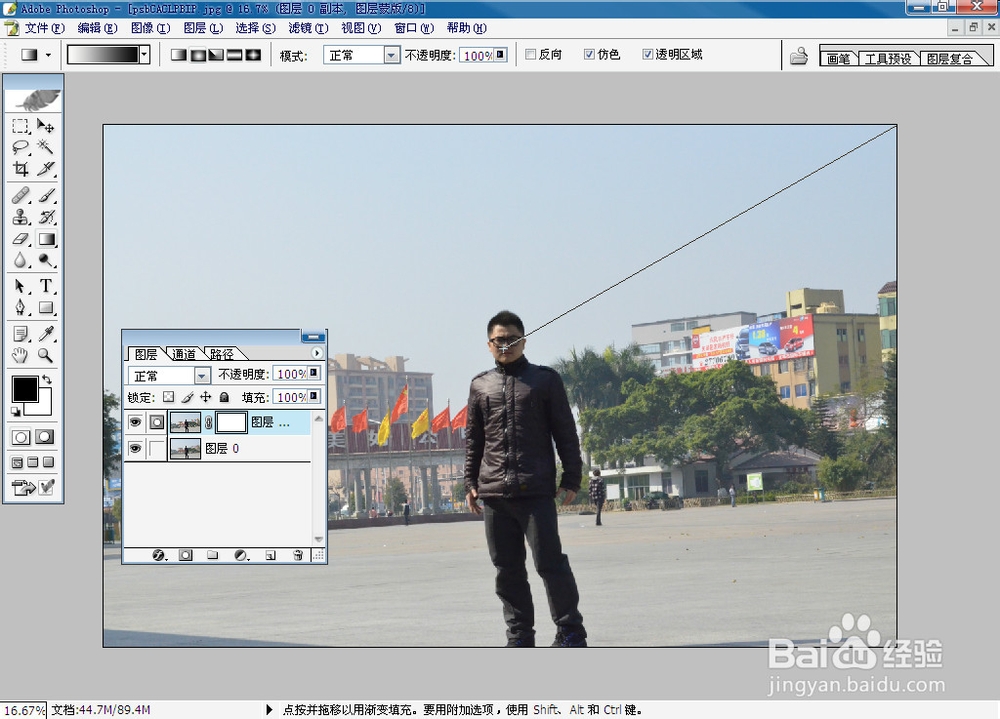The width and height of the screenshot is (1000, 719).
Task: Open the File Browser icon in options bar
Action: [798, 56]
